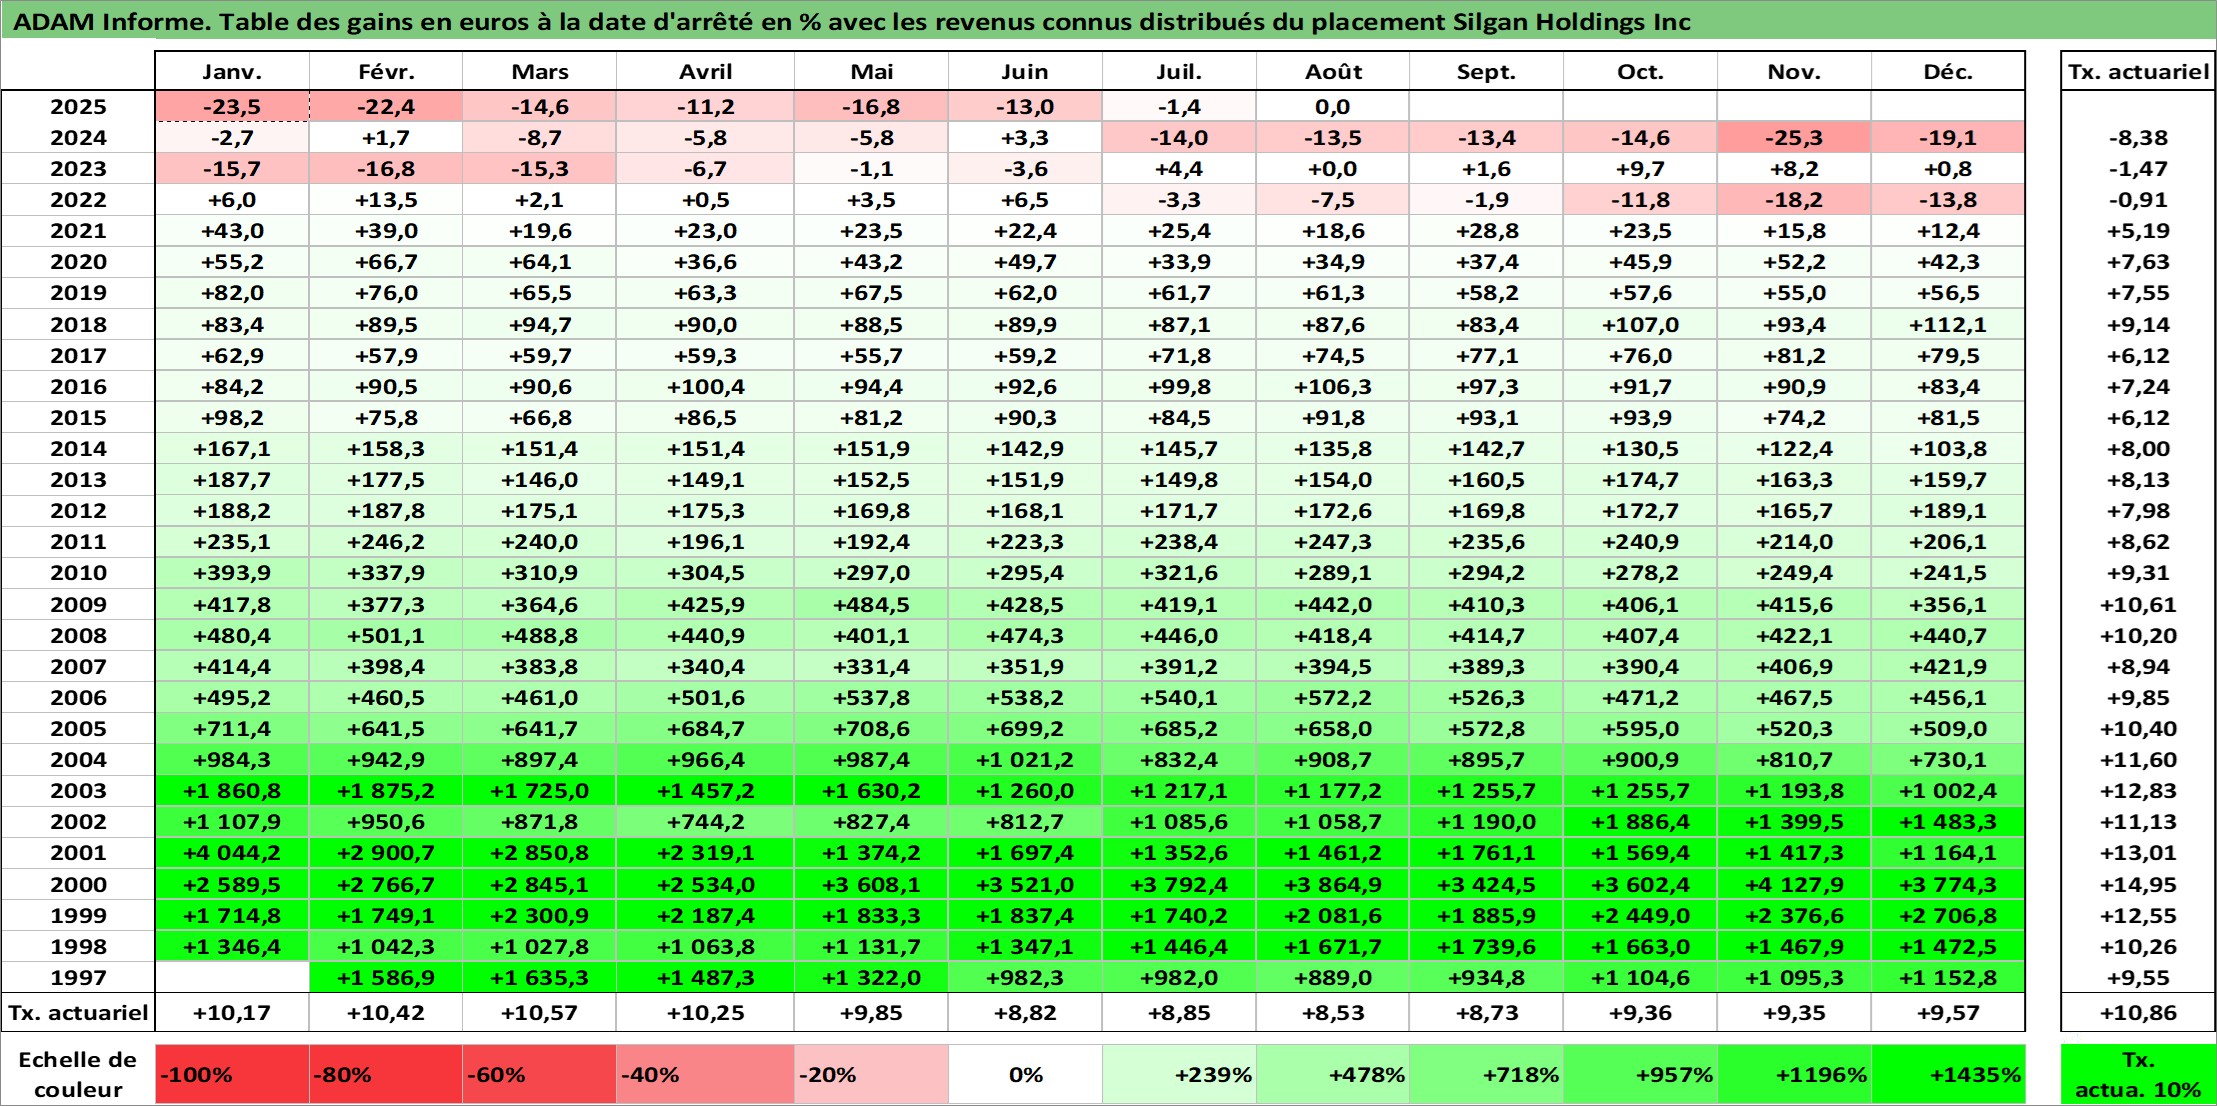This screenshot has height=1106, width=2217.
Task: Select the +8,53 Août actuarial rate
Action: (1333, 1012)
